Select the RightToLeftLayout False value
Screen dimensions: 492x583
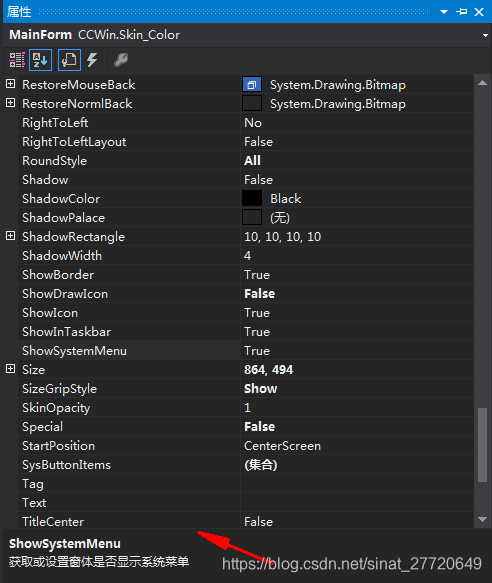pyautogui.click(x=258, y=142)
